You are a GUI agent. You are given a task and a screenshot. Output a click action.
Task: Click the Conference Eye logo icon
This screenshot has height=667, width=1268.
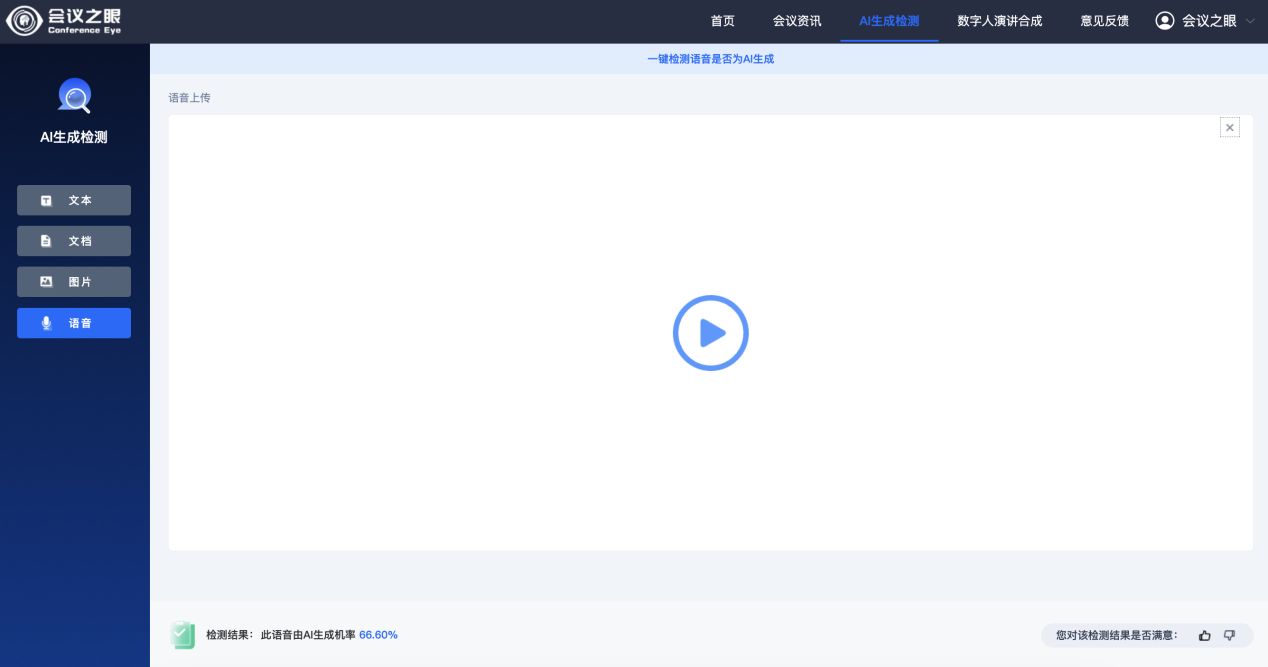(23, 20)
